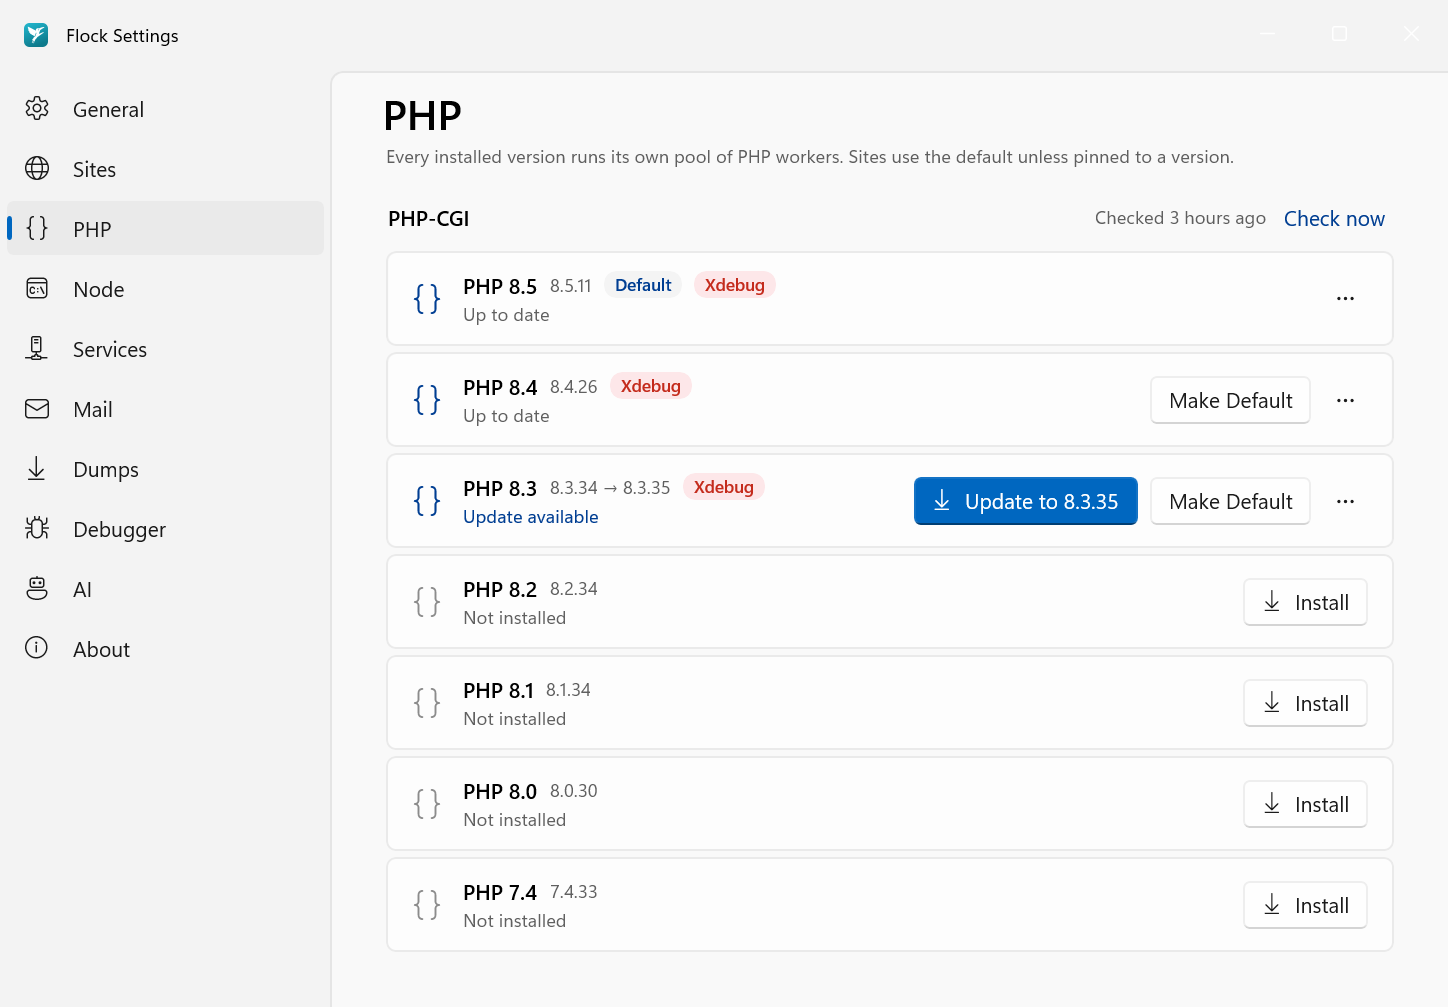The image size is (1448, 1007).
Task: Minimize the Flock Settings window
Action: (x=1267, y=34)
